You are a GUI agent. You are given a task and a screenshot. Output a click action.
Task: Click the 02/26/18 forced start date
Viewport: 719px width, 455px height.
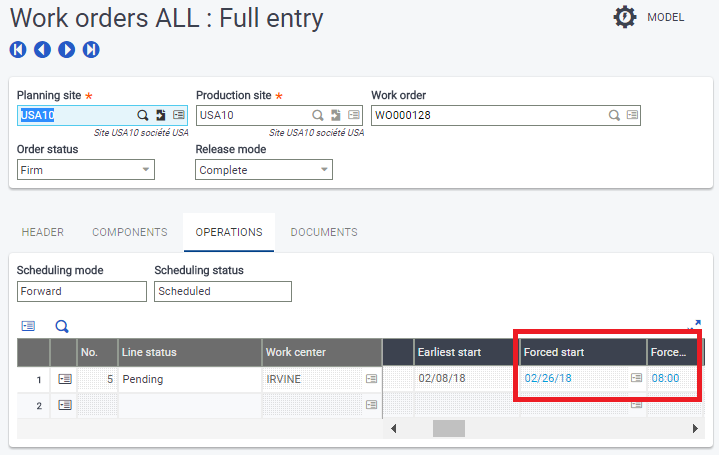point(548,378)
